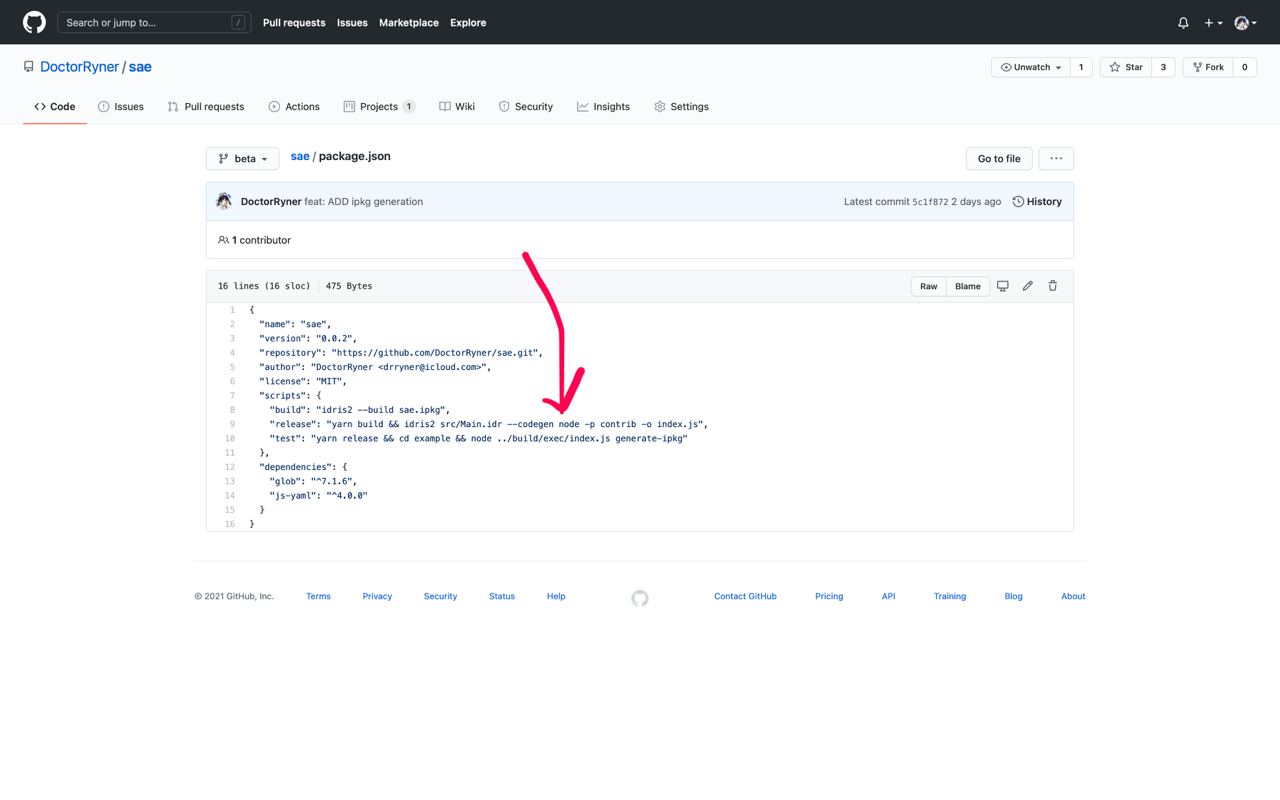Viewport: 1280px width, 800px height.
Task: Open the notifications bell
Action: click(x=1183, y=22)
